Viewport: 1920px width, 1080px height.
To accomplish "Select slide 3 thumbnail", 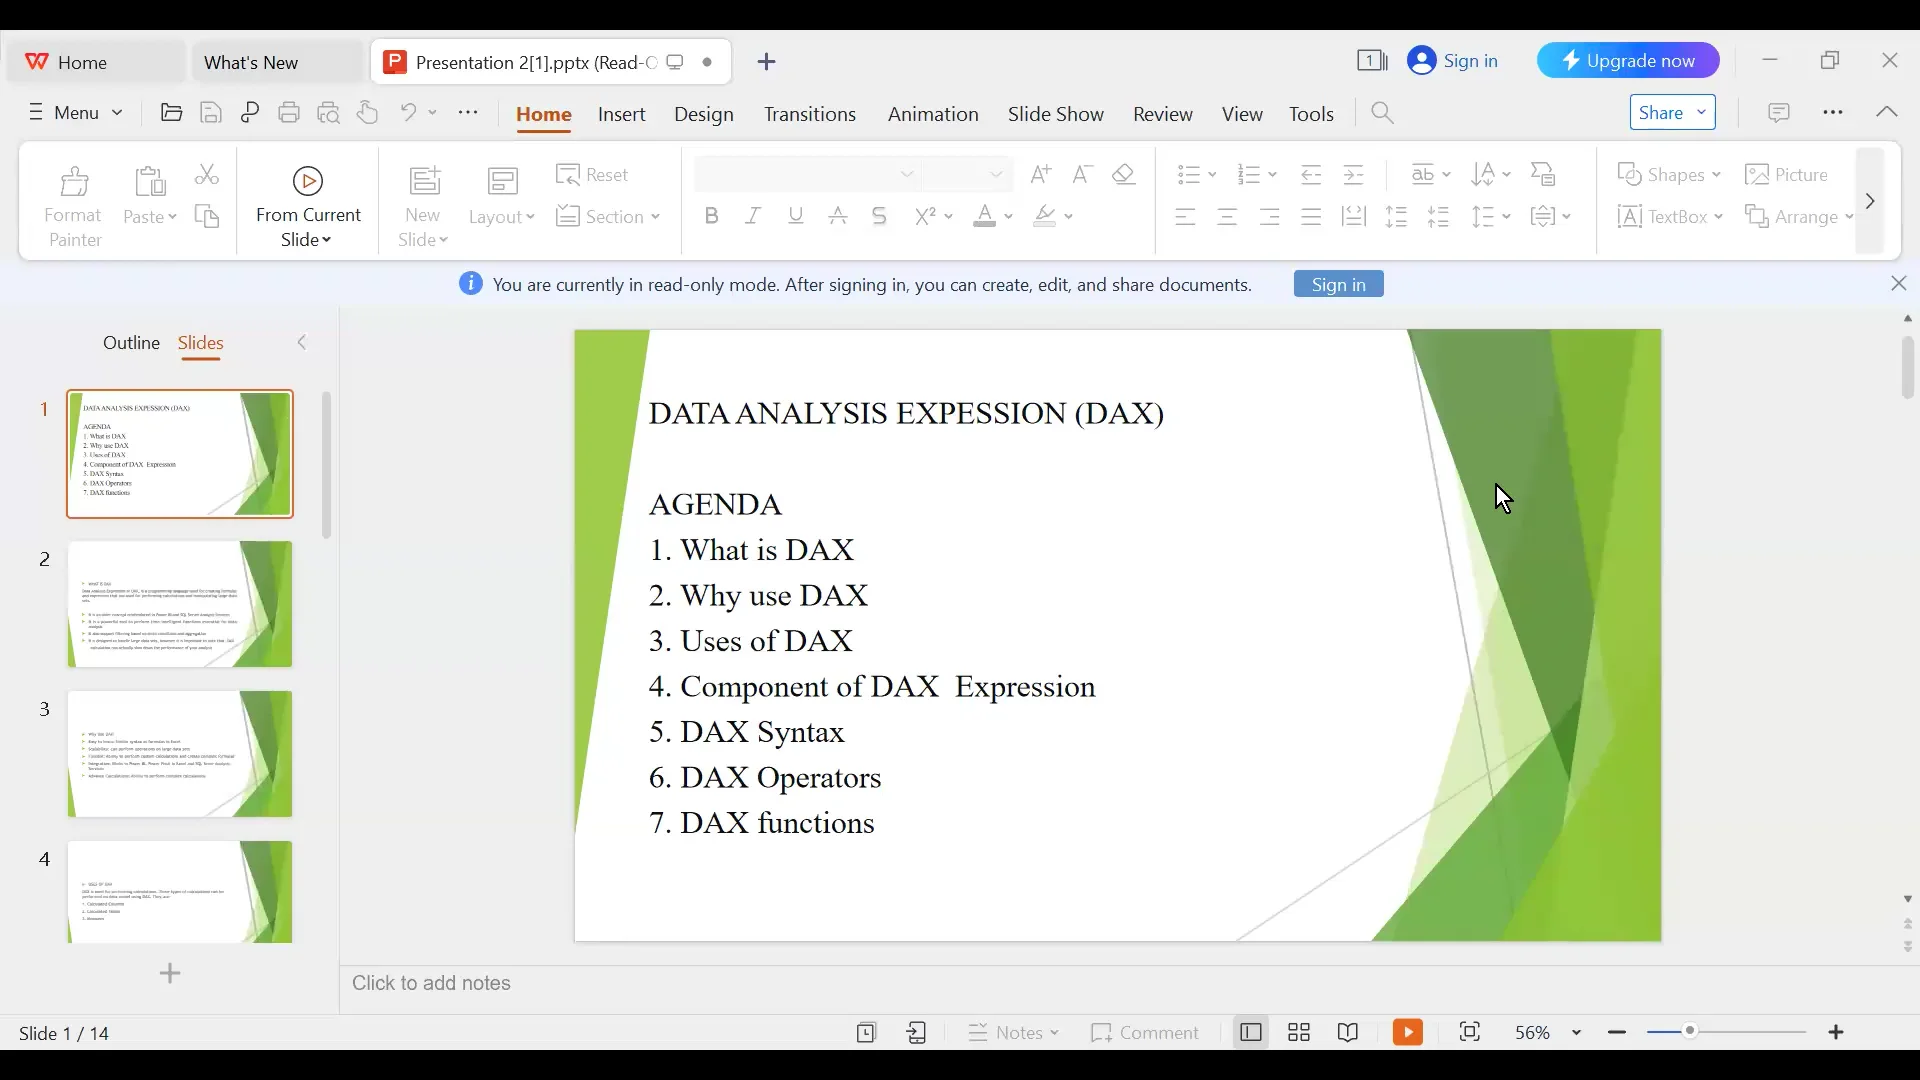I will pyautogui.click(x=178, y=754).
